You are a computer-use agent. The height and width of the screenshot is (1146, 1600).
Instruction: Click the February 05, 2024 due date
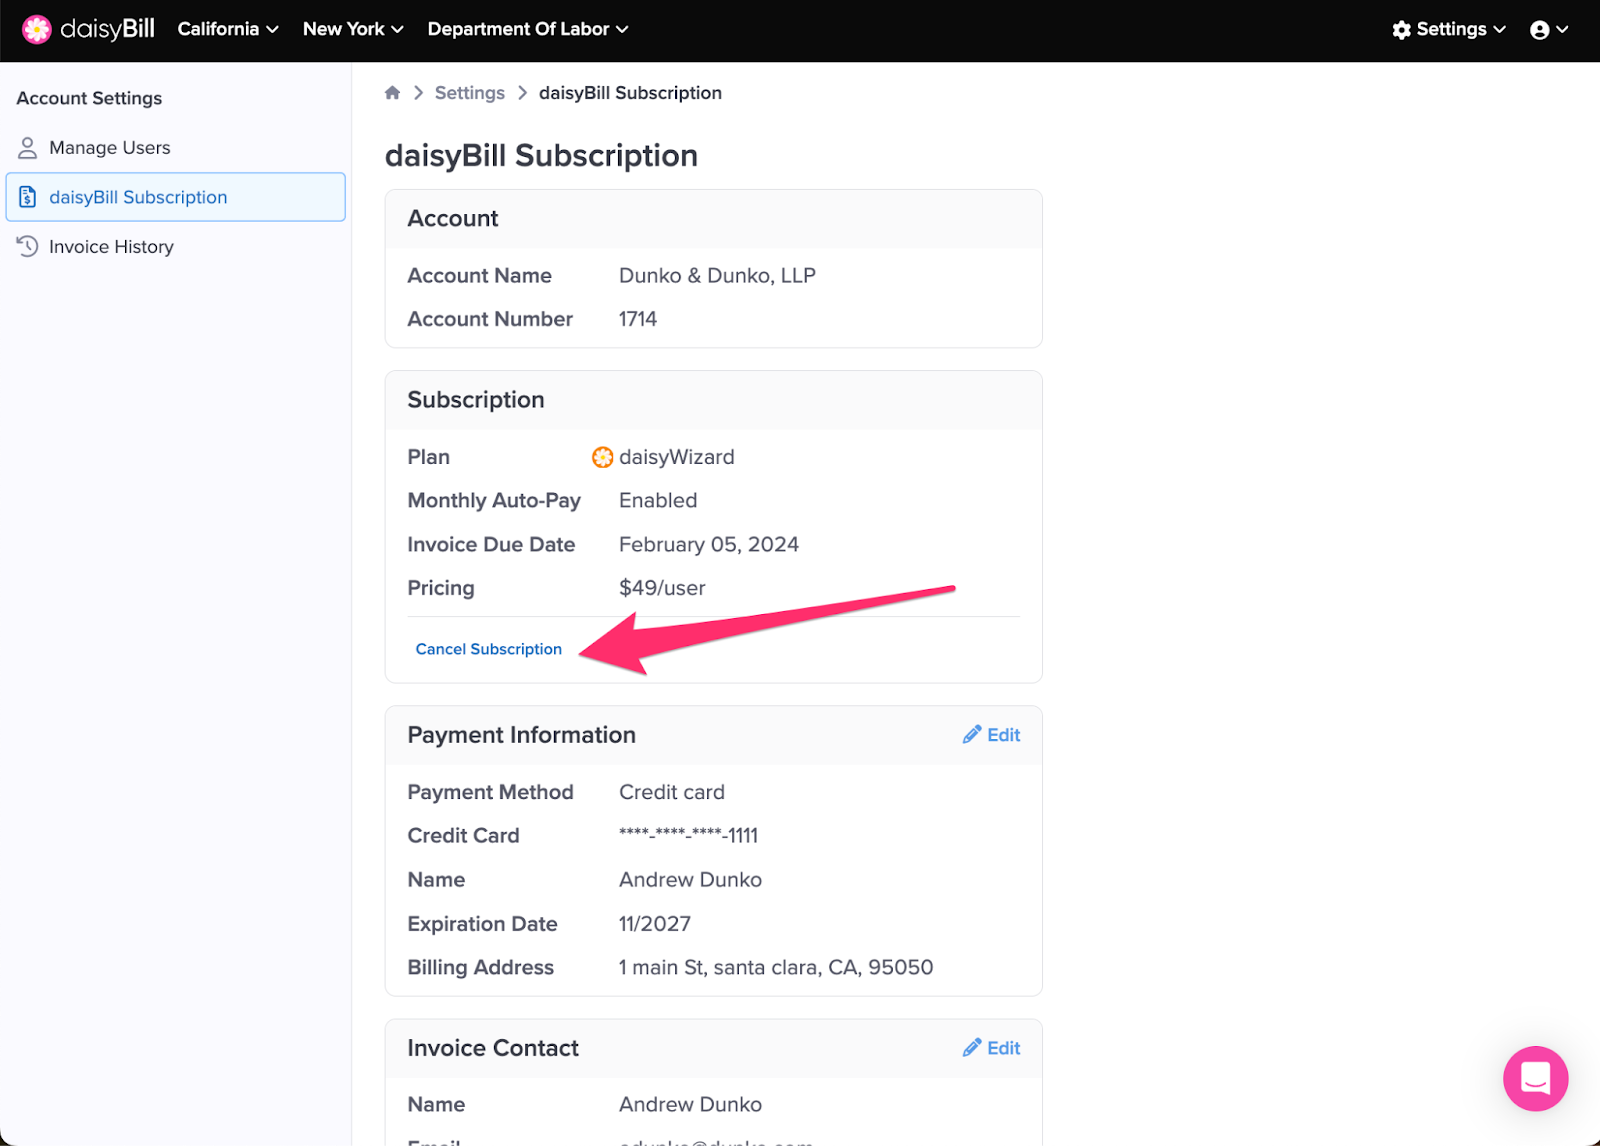coord(709,545)
